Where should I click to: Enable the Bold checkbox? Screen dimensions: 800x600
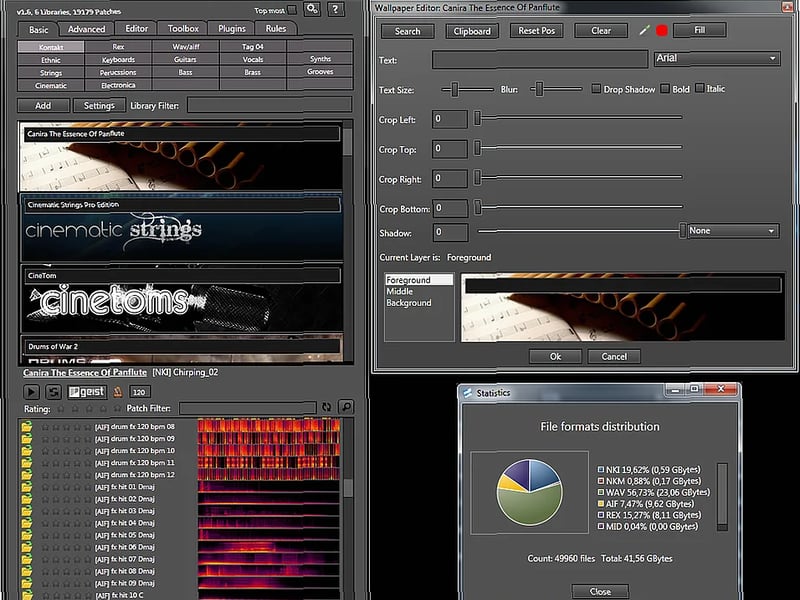point(666,88)
